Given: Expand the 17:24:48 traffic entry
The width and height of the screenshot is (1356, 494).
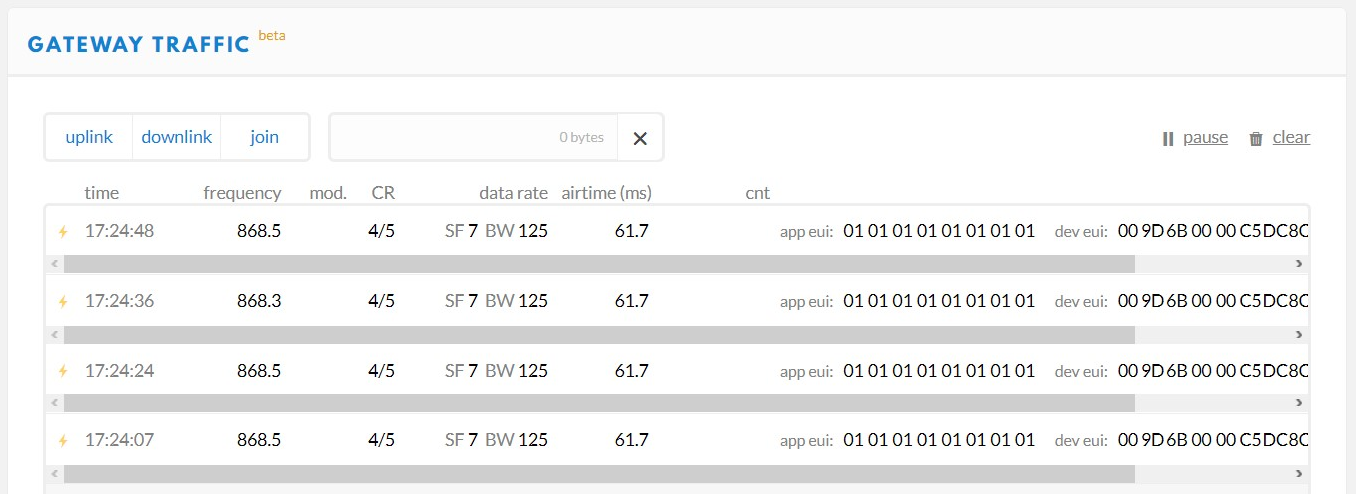Looking at the screenshot, I should pos(677,231).
